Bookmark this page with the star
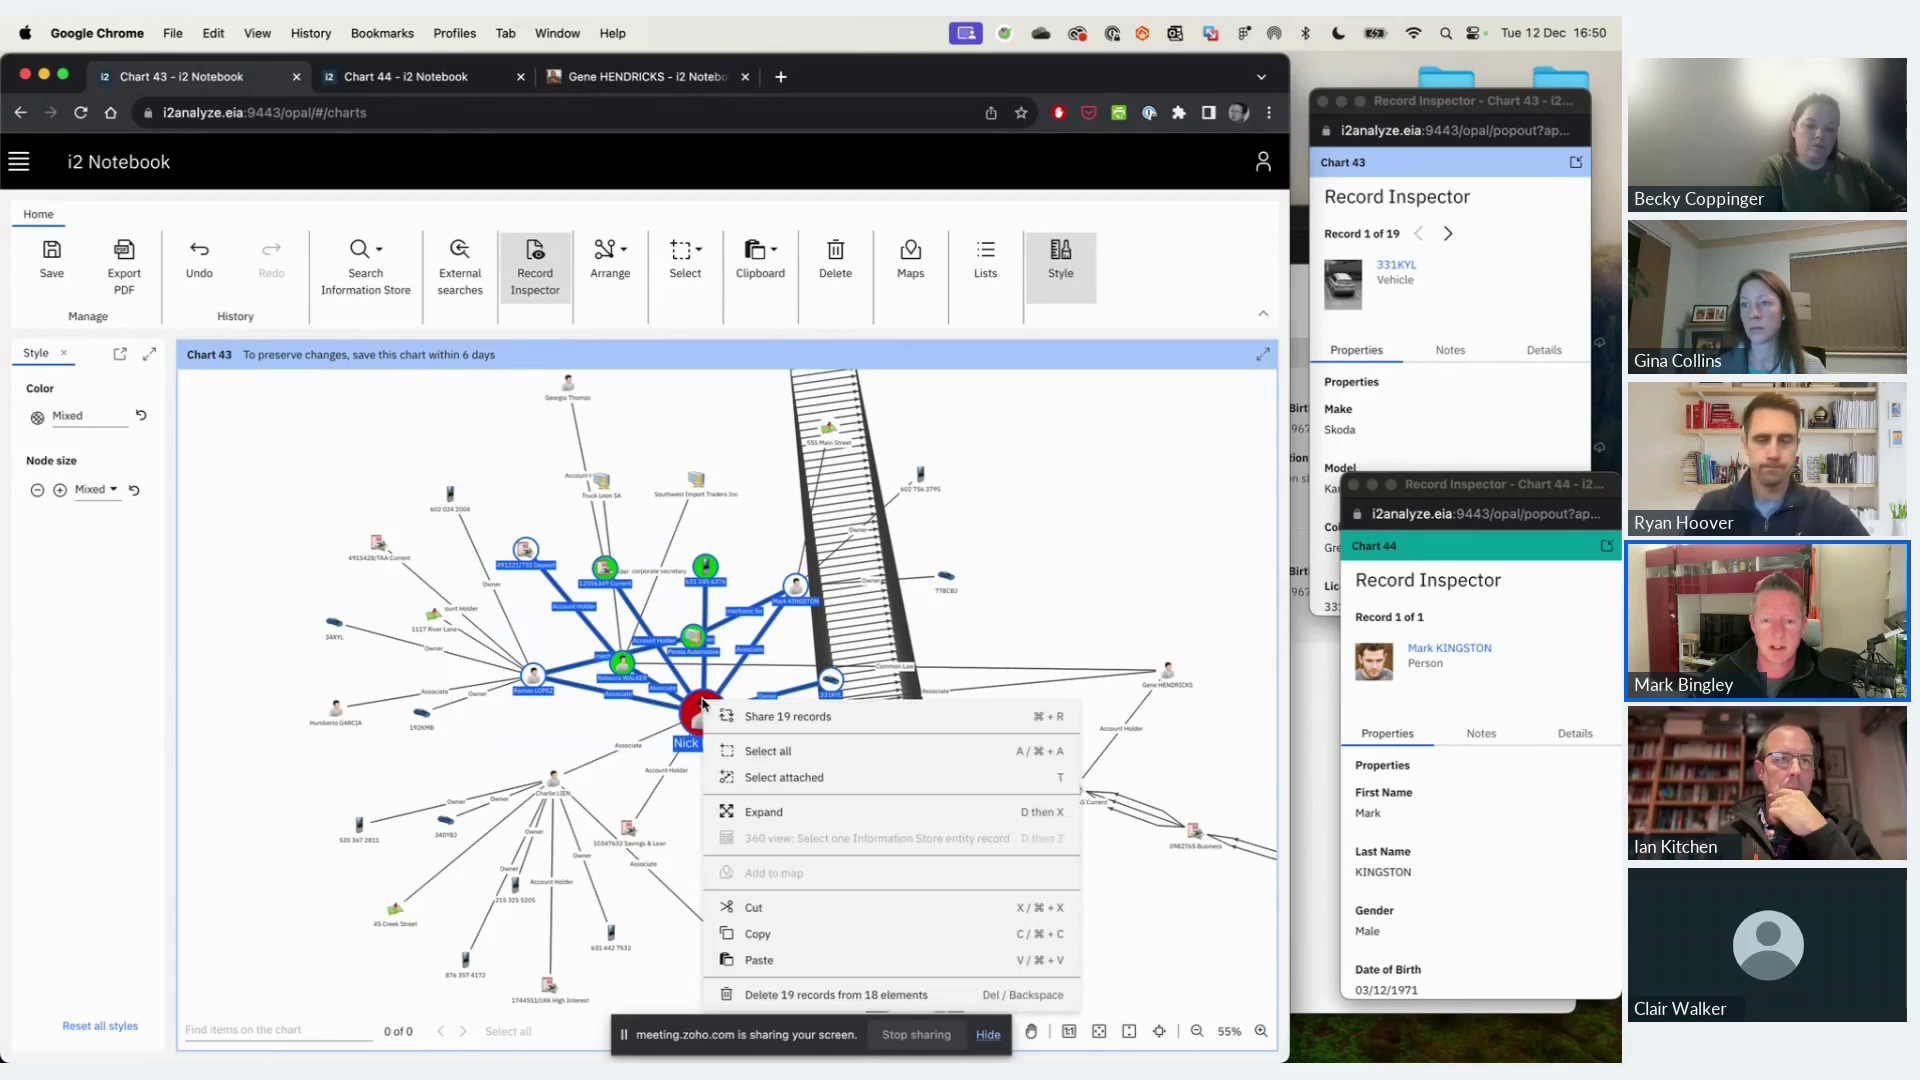Image resolution: width=1920 pixels, height=1080 pixels. pos(1021,113)
